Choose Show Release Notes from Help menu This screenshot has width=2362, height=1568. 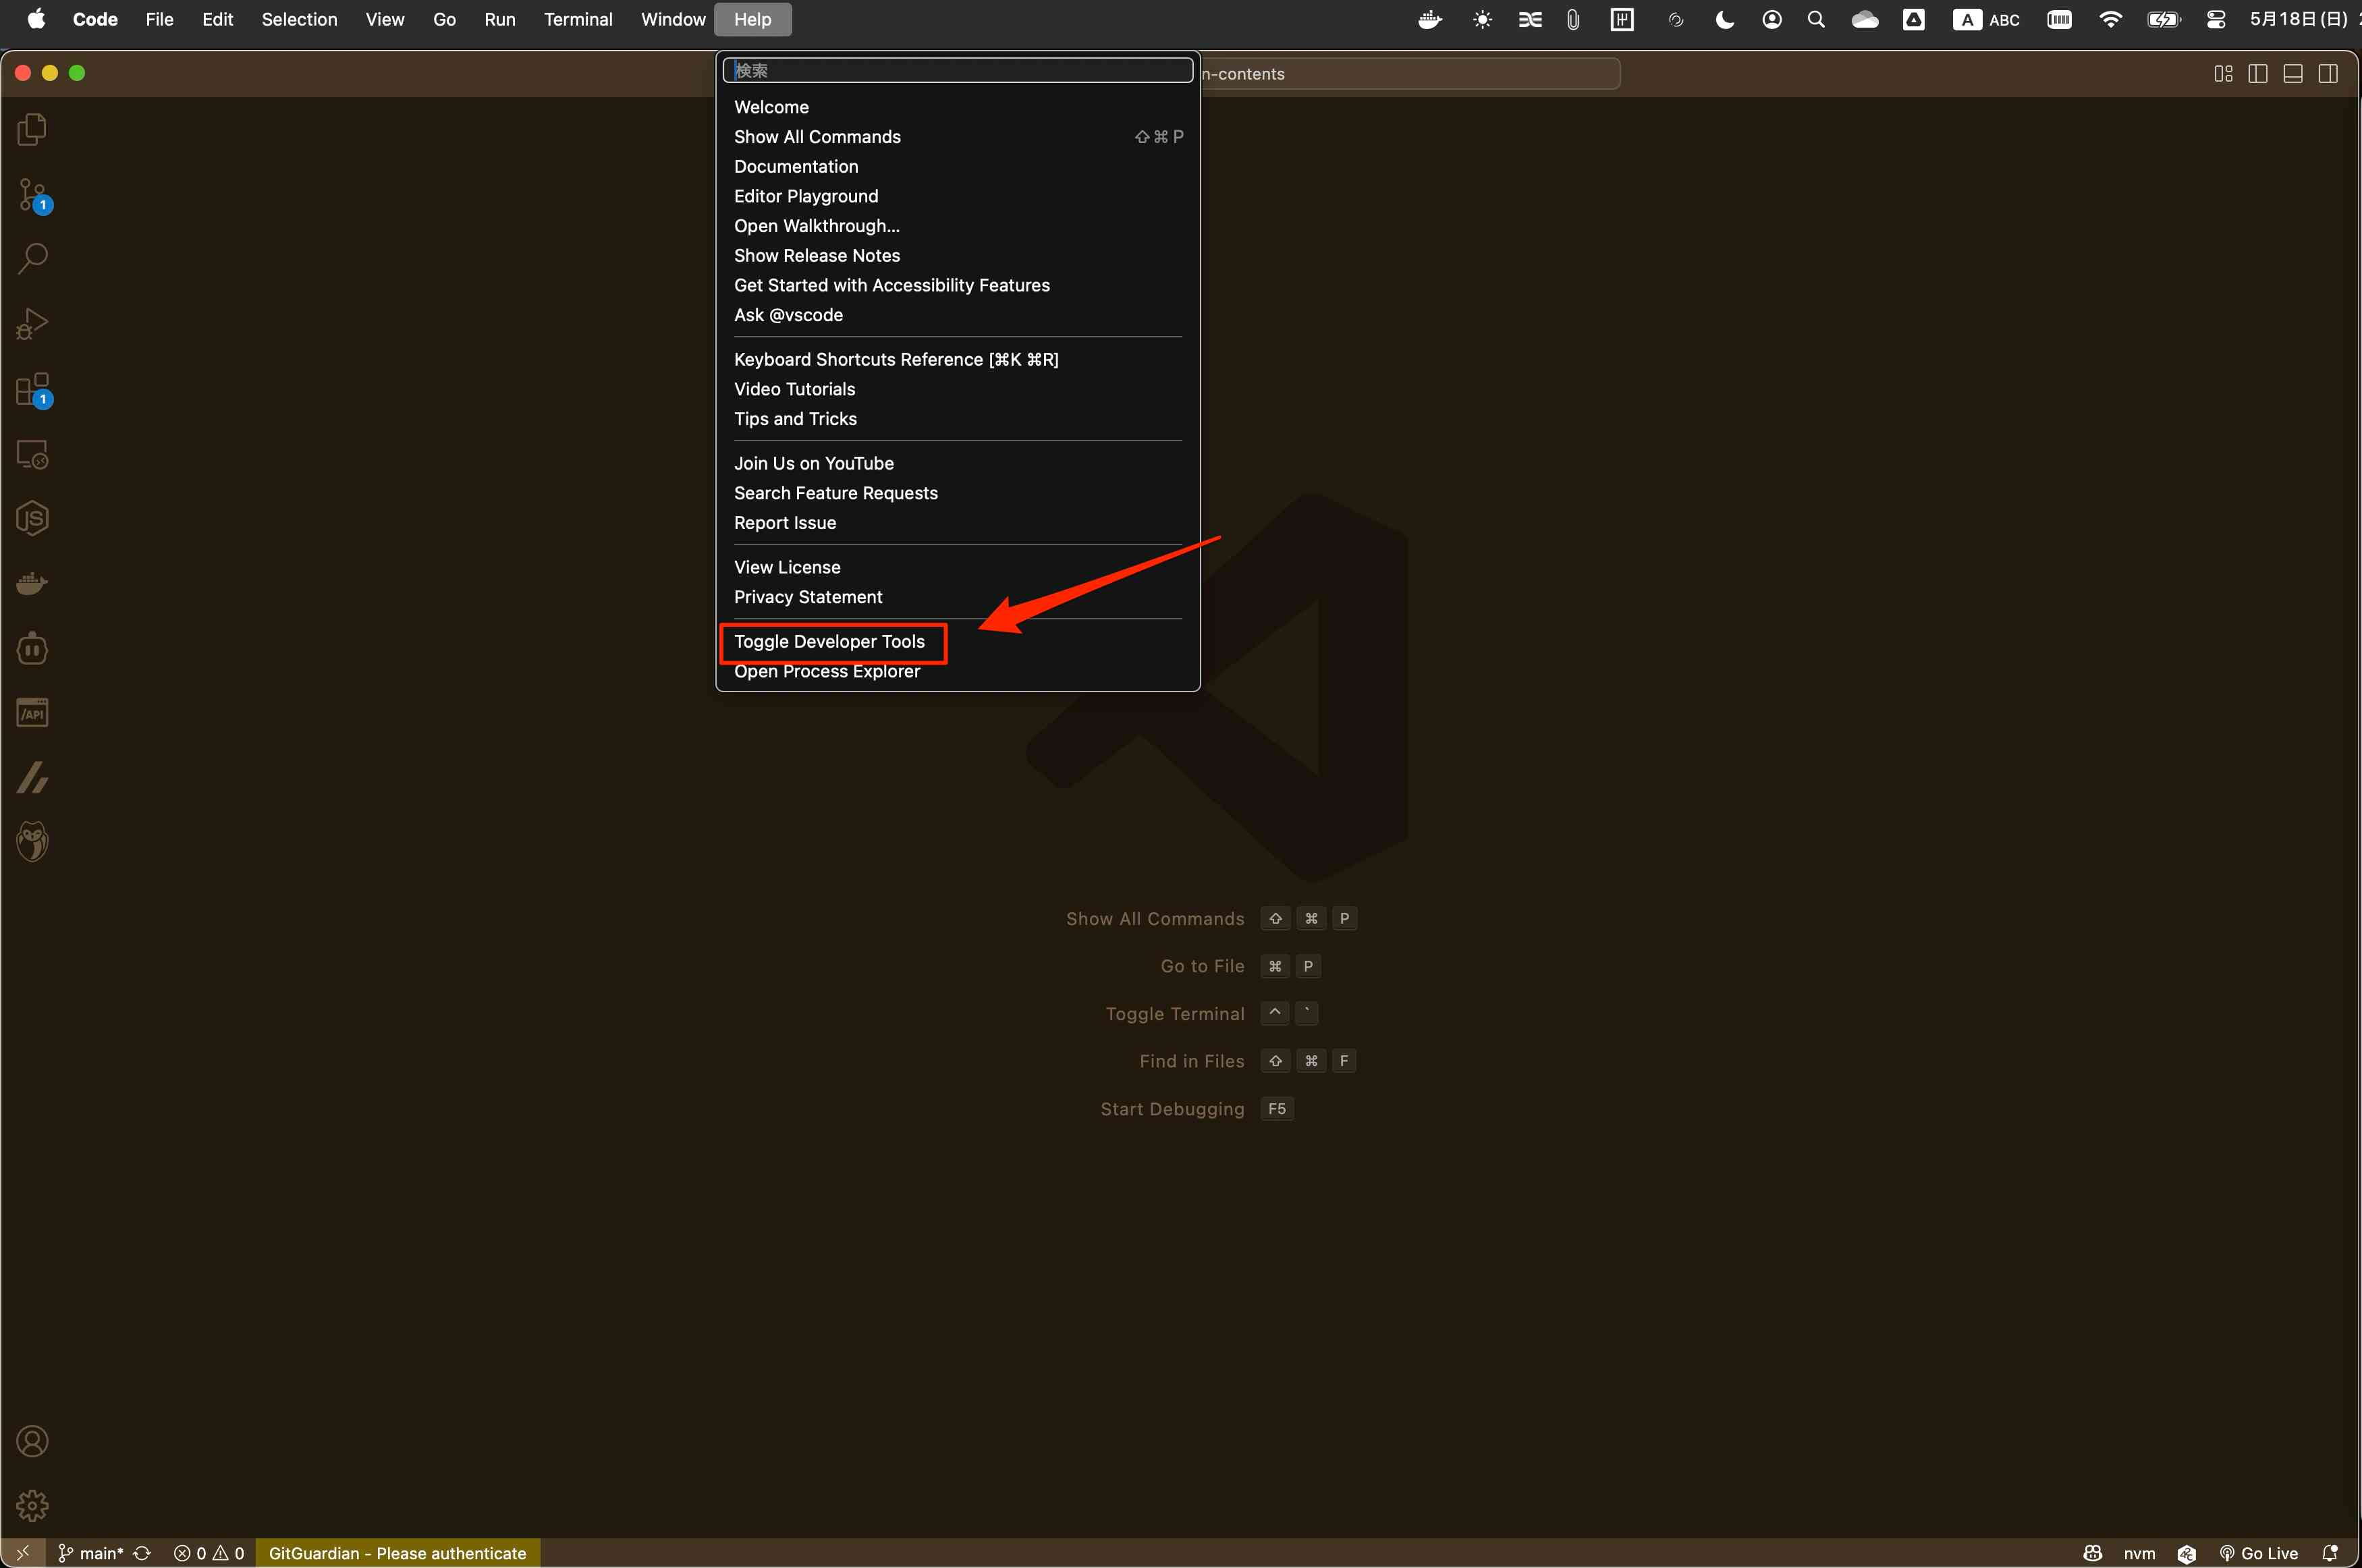coord(816,256)
